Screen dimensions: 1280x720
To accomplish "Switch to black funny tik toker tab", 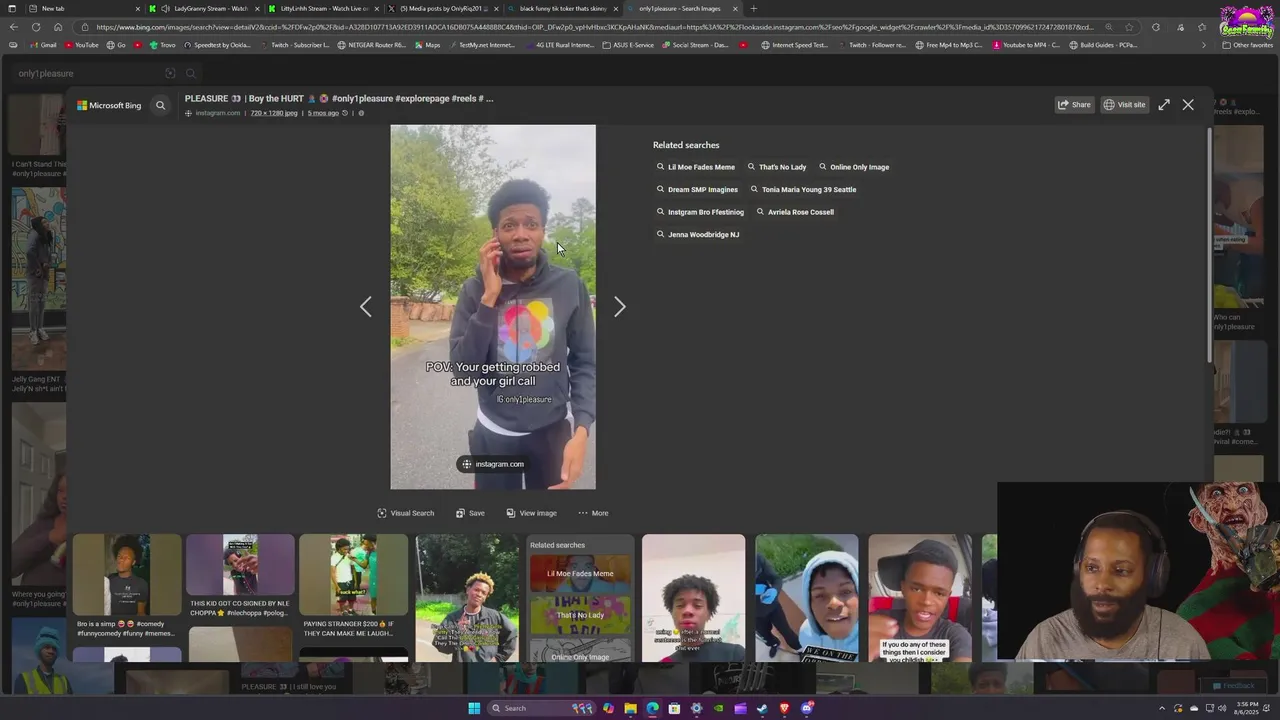I will 563,9.
